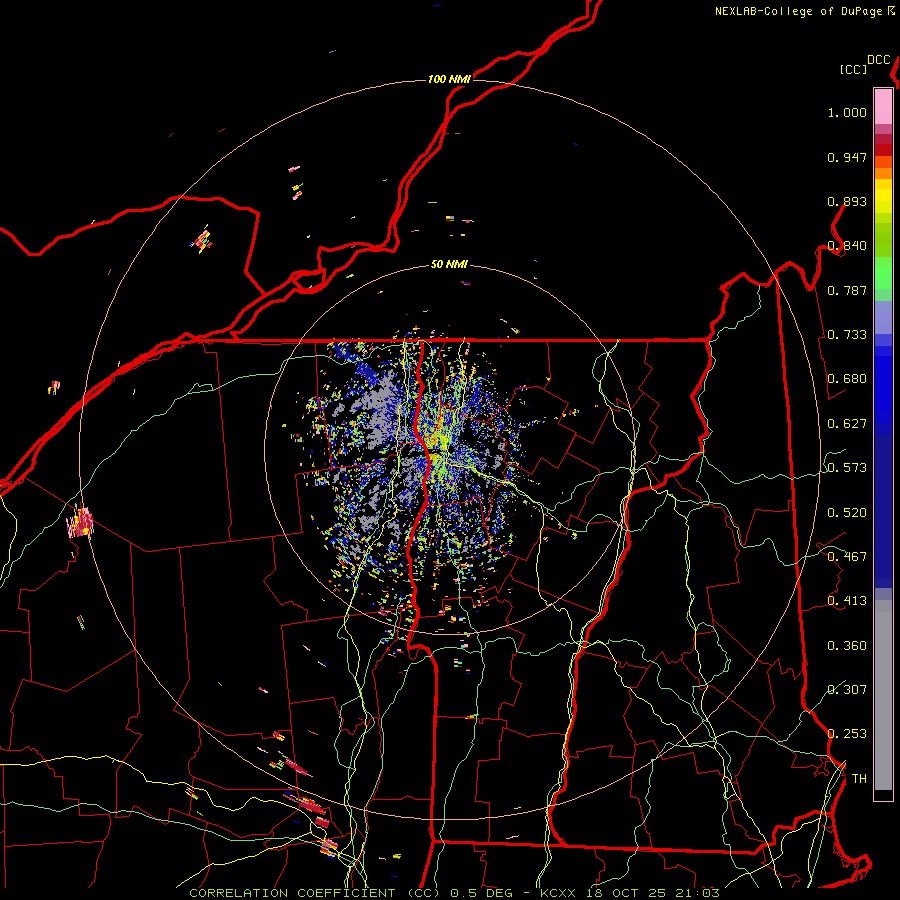
Task: Pick the bright green segment of the color bar
Action: [x=883, y=273]
